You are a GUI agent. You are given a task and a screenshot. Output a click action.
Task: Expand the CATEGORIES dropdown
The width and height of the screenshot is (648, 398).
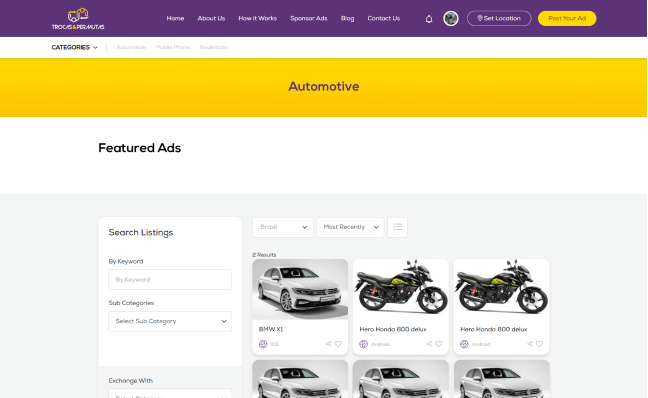(x=74, y=47)
